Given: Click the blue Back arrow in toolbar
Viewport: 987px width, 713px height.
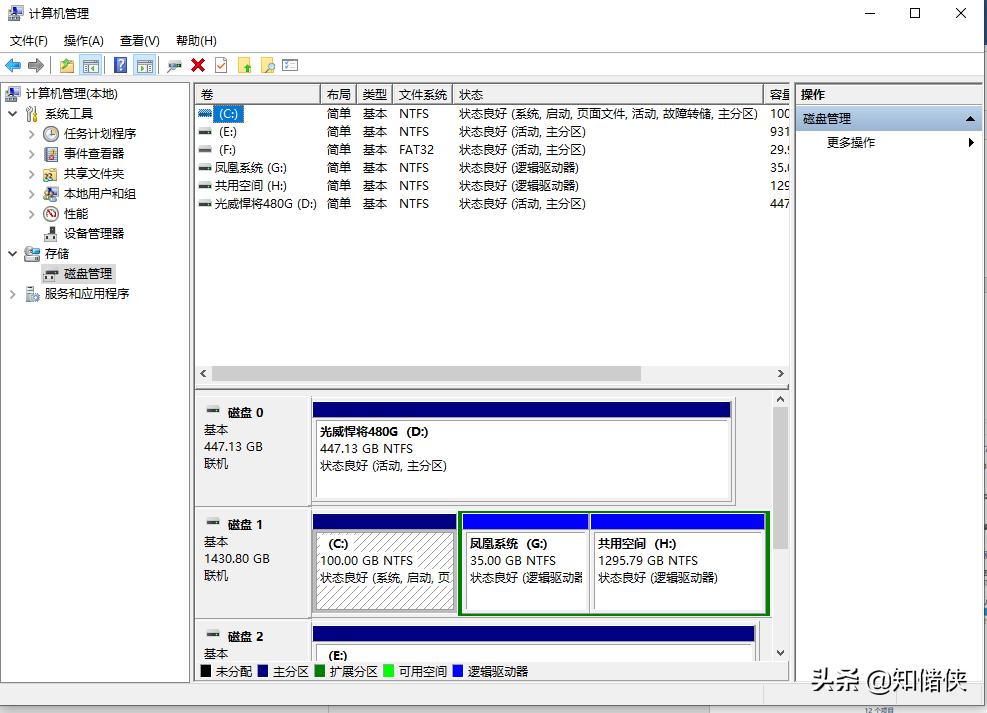Looking at the screenshot, I should (13, 65).
